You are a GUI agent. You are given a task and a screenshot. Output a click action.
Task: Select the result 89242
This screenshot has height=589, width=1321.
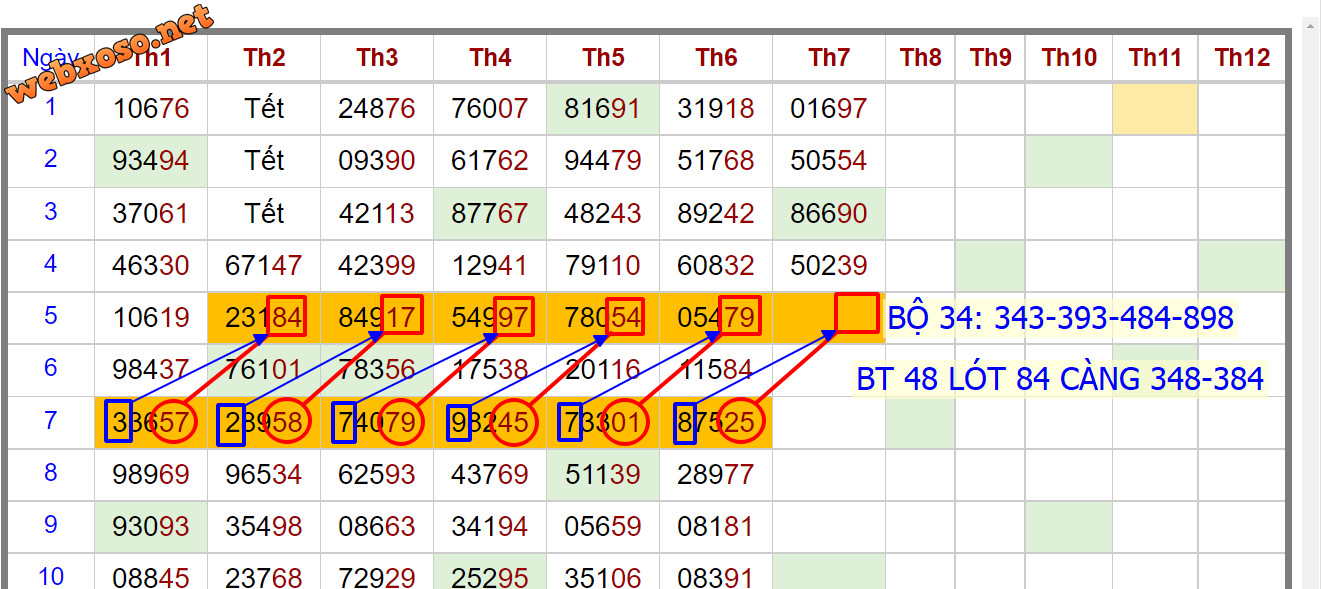[x=716, y=214]
